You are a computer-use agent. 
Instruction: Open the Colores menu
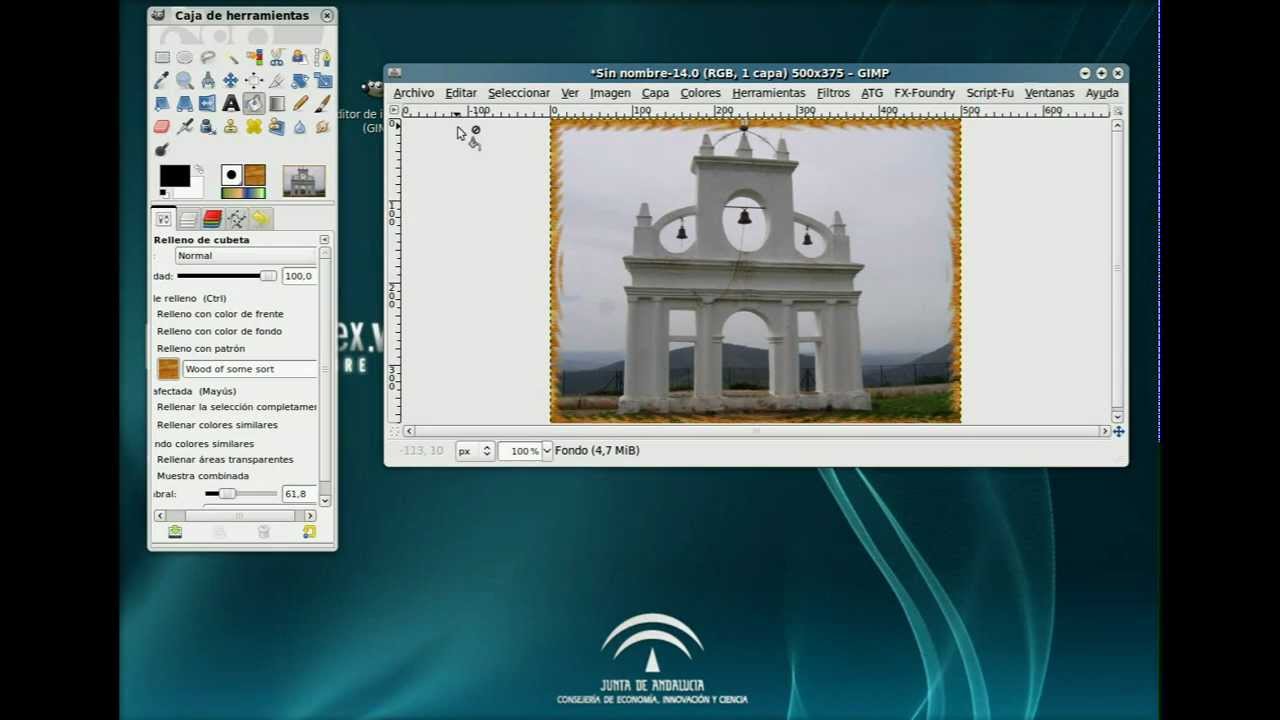700,93
